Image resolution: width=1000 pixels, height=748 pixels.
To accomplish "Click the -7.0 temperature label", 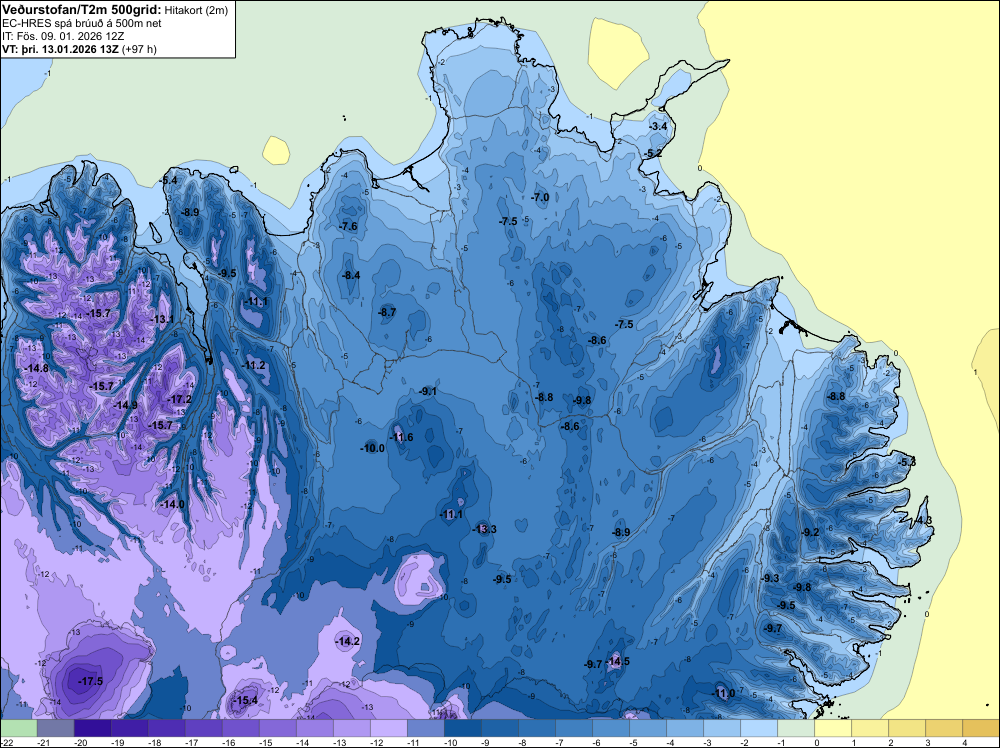I will [x=540, y=198].
